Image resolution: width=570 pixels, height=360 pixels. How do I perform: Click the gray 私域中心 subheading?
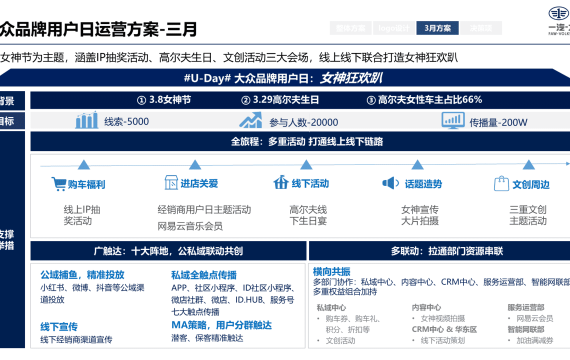pyautogui.click(x=331, y=308)
